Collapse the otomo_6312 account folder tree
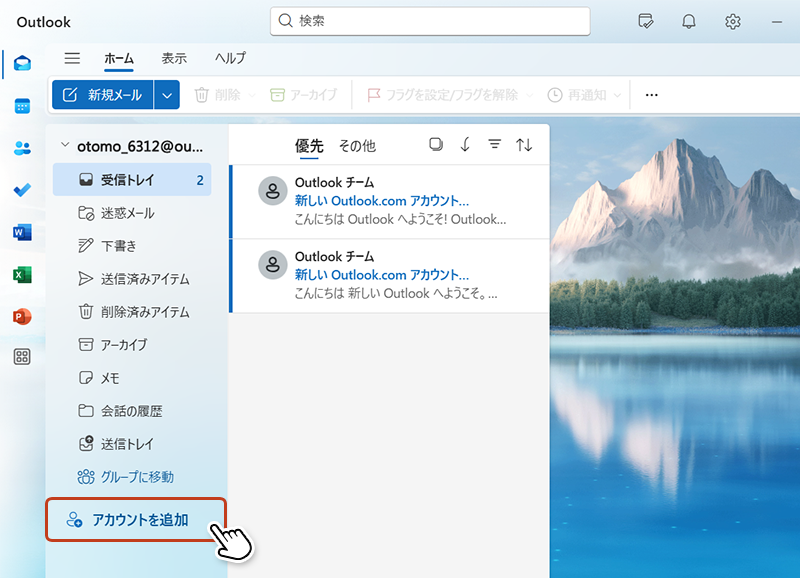The image size is (800, 578). coord(65,145)
